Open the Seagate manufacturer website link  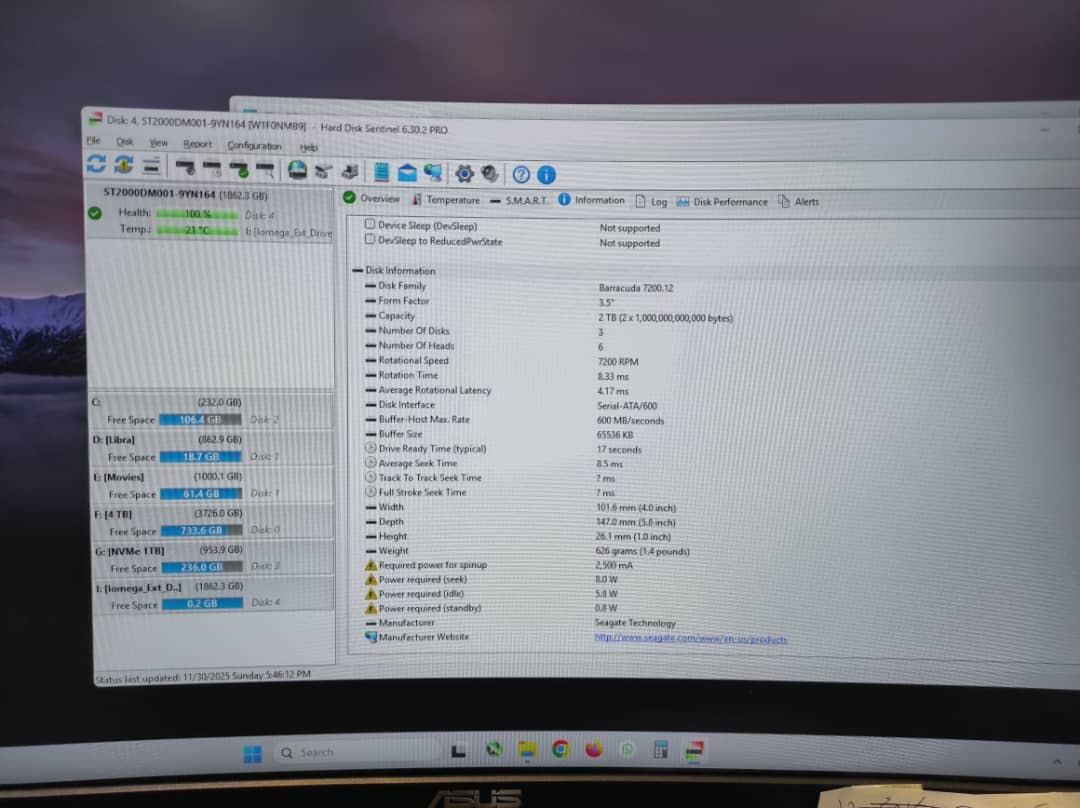(x=690, y=638)
